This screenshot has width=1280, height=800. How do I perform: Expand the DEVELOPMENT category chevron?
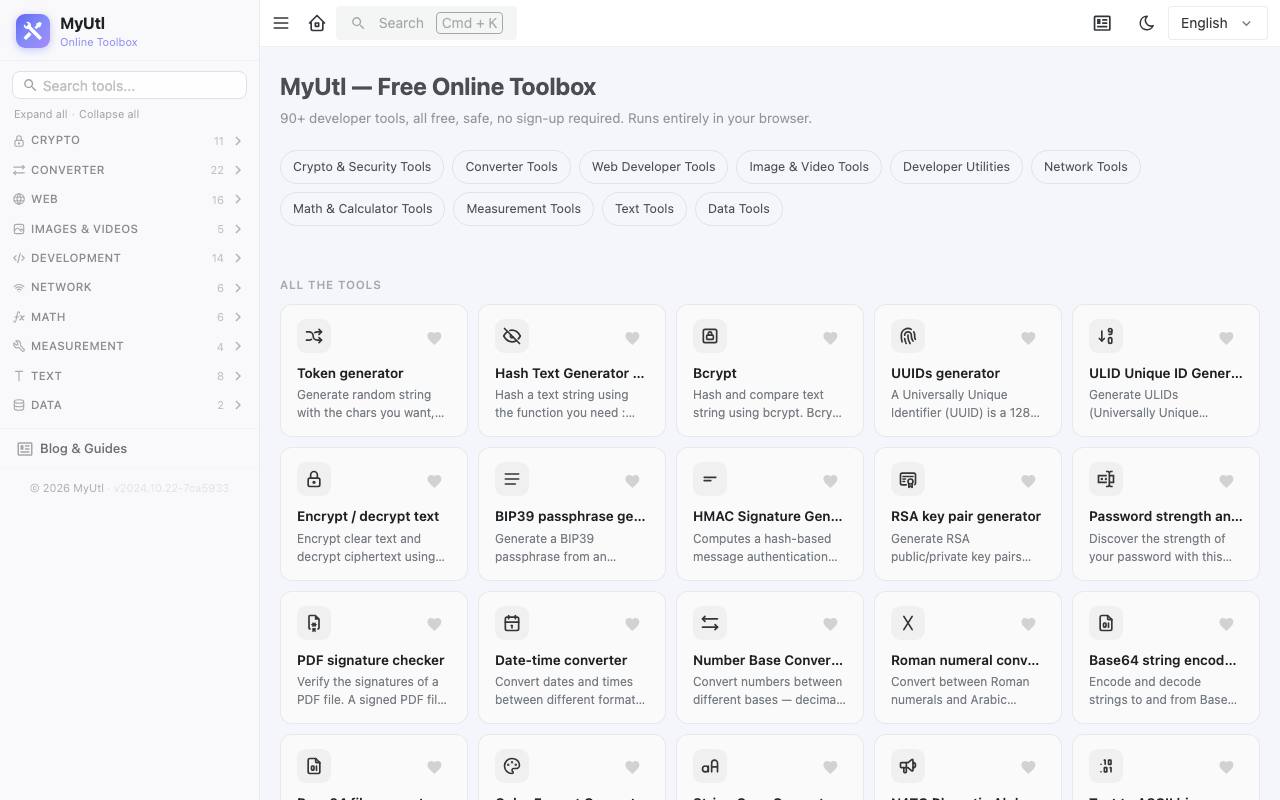tap(238, 258)
